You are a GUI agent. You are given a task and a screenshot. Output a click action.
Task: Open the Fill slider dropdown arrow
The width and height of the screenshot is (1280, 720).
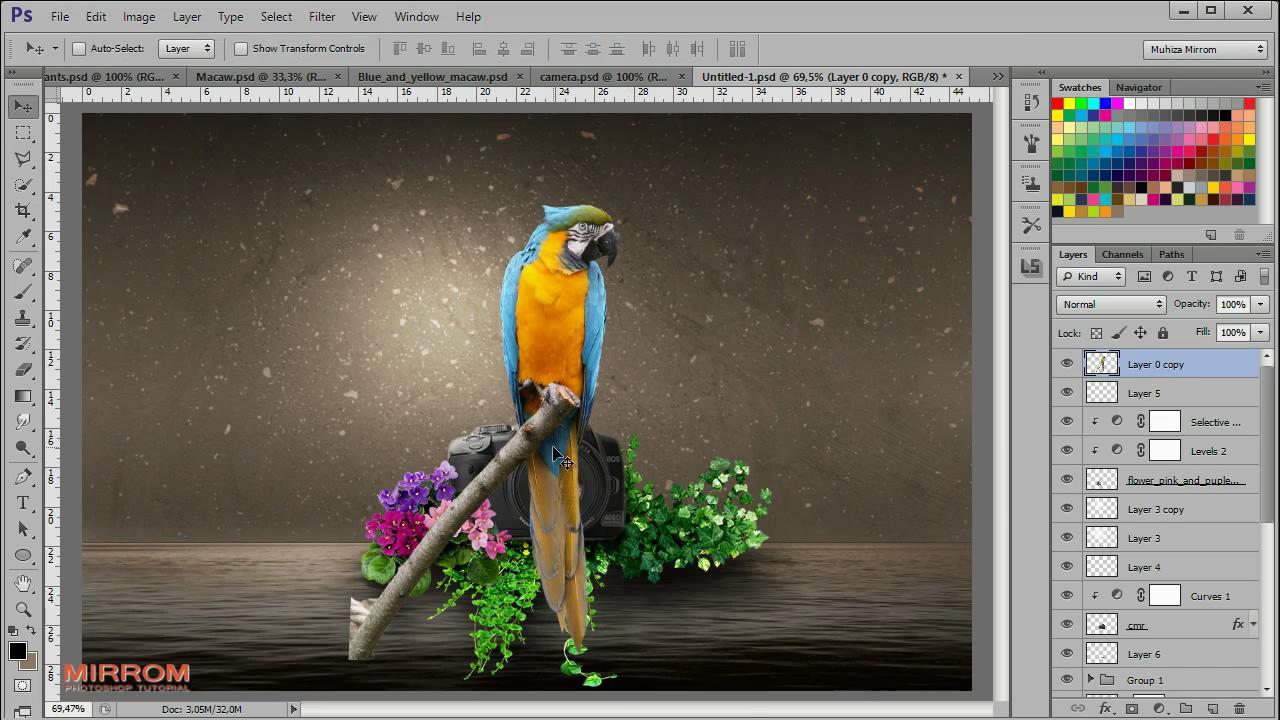tap(1260, 332)
